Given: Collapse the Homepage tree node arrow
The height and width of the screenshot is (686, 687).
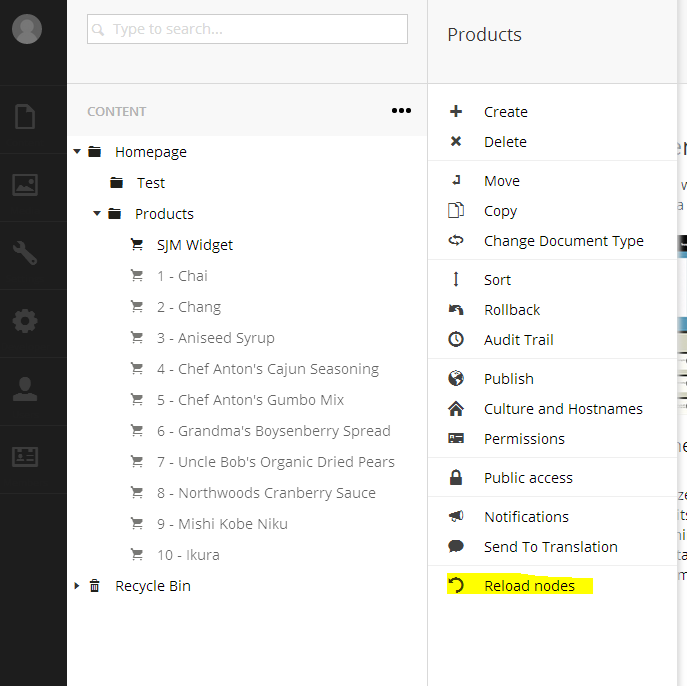Looking at the screenshot, I should click(x=77, y=152).
